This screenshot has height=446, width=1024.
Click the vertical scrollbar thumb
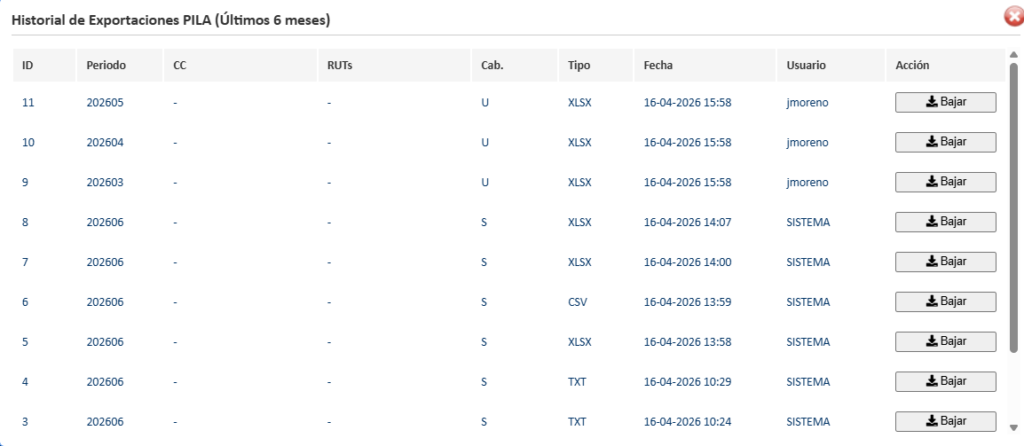click(x=1014, y=200)
